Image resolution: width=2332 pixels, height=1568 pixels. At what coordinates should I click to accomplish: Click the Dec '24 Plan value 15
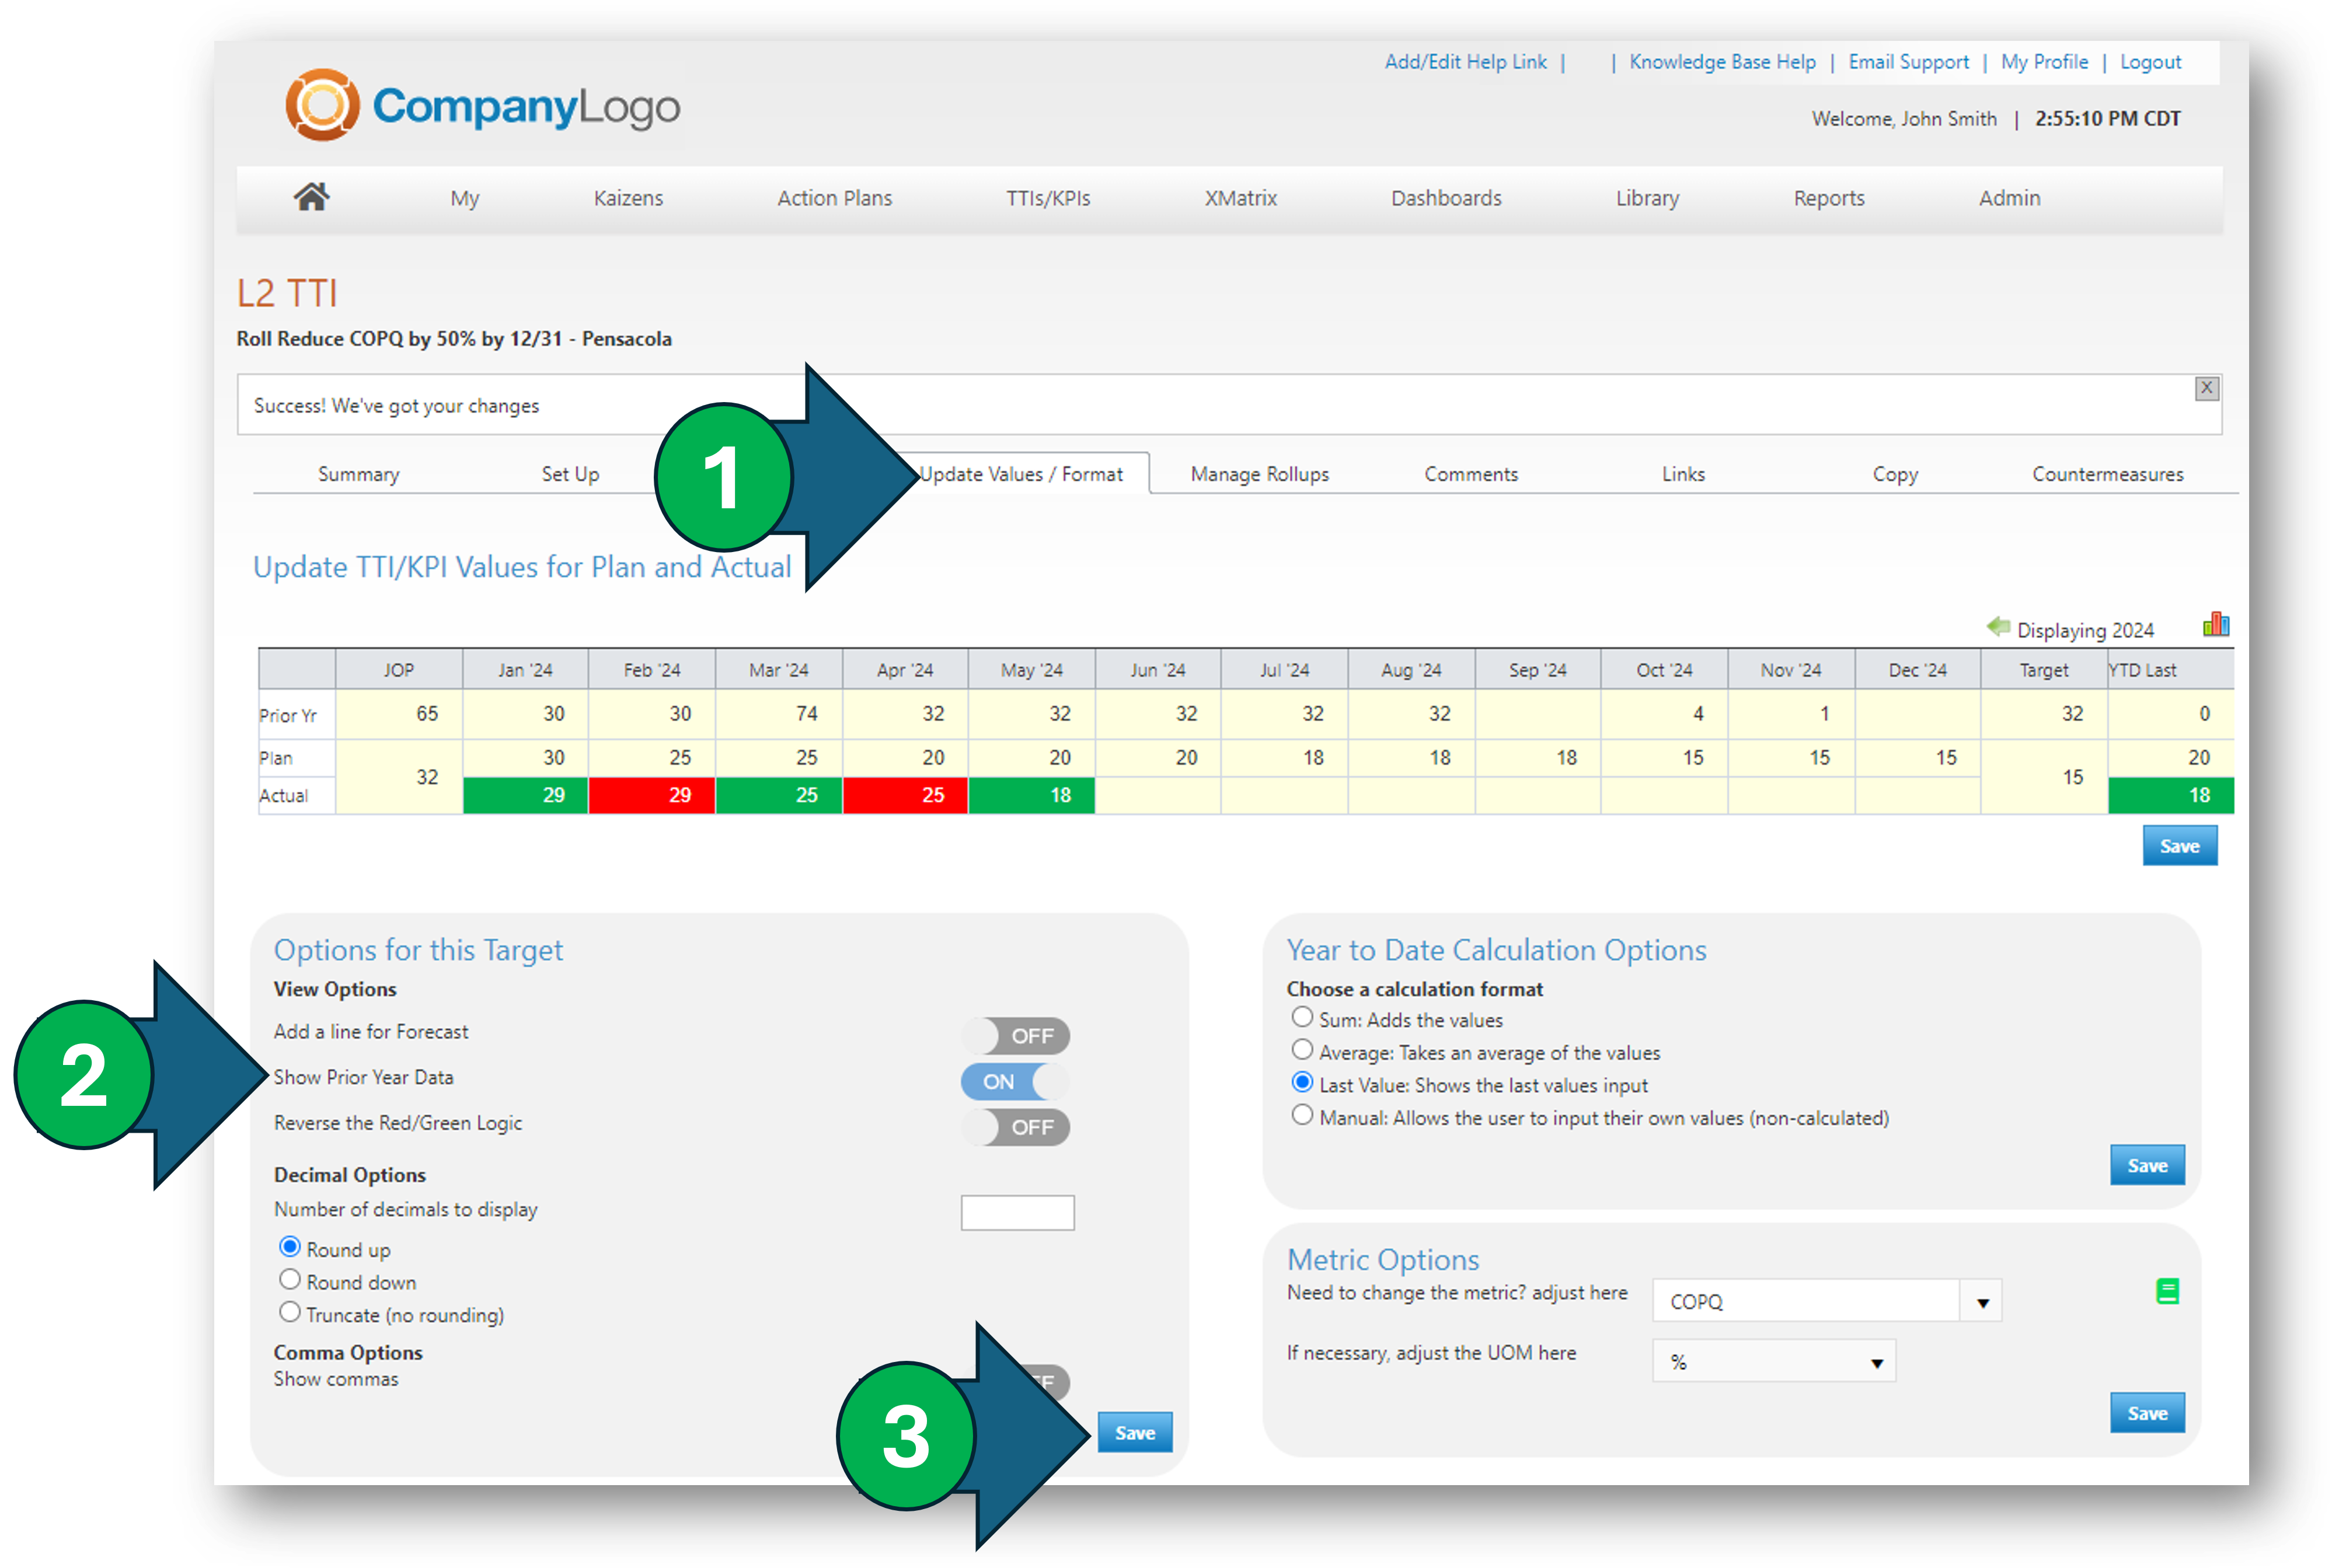(1918, 758)
